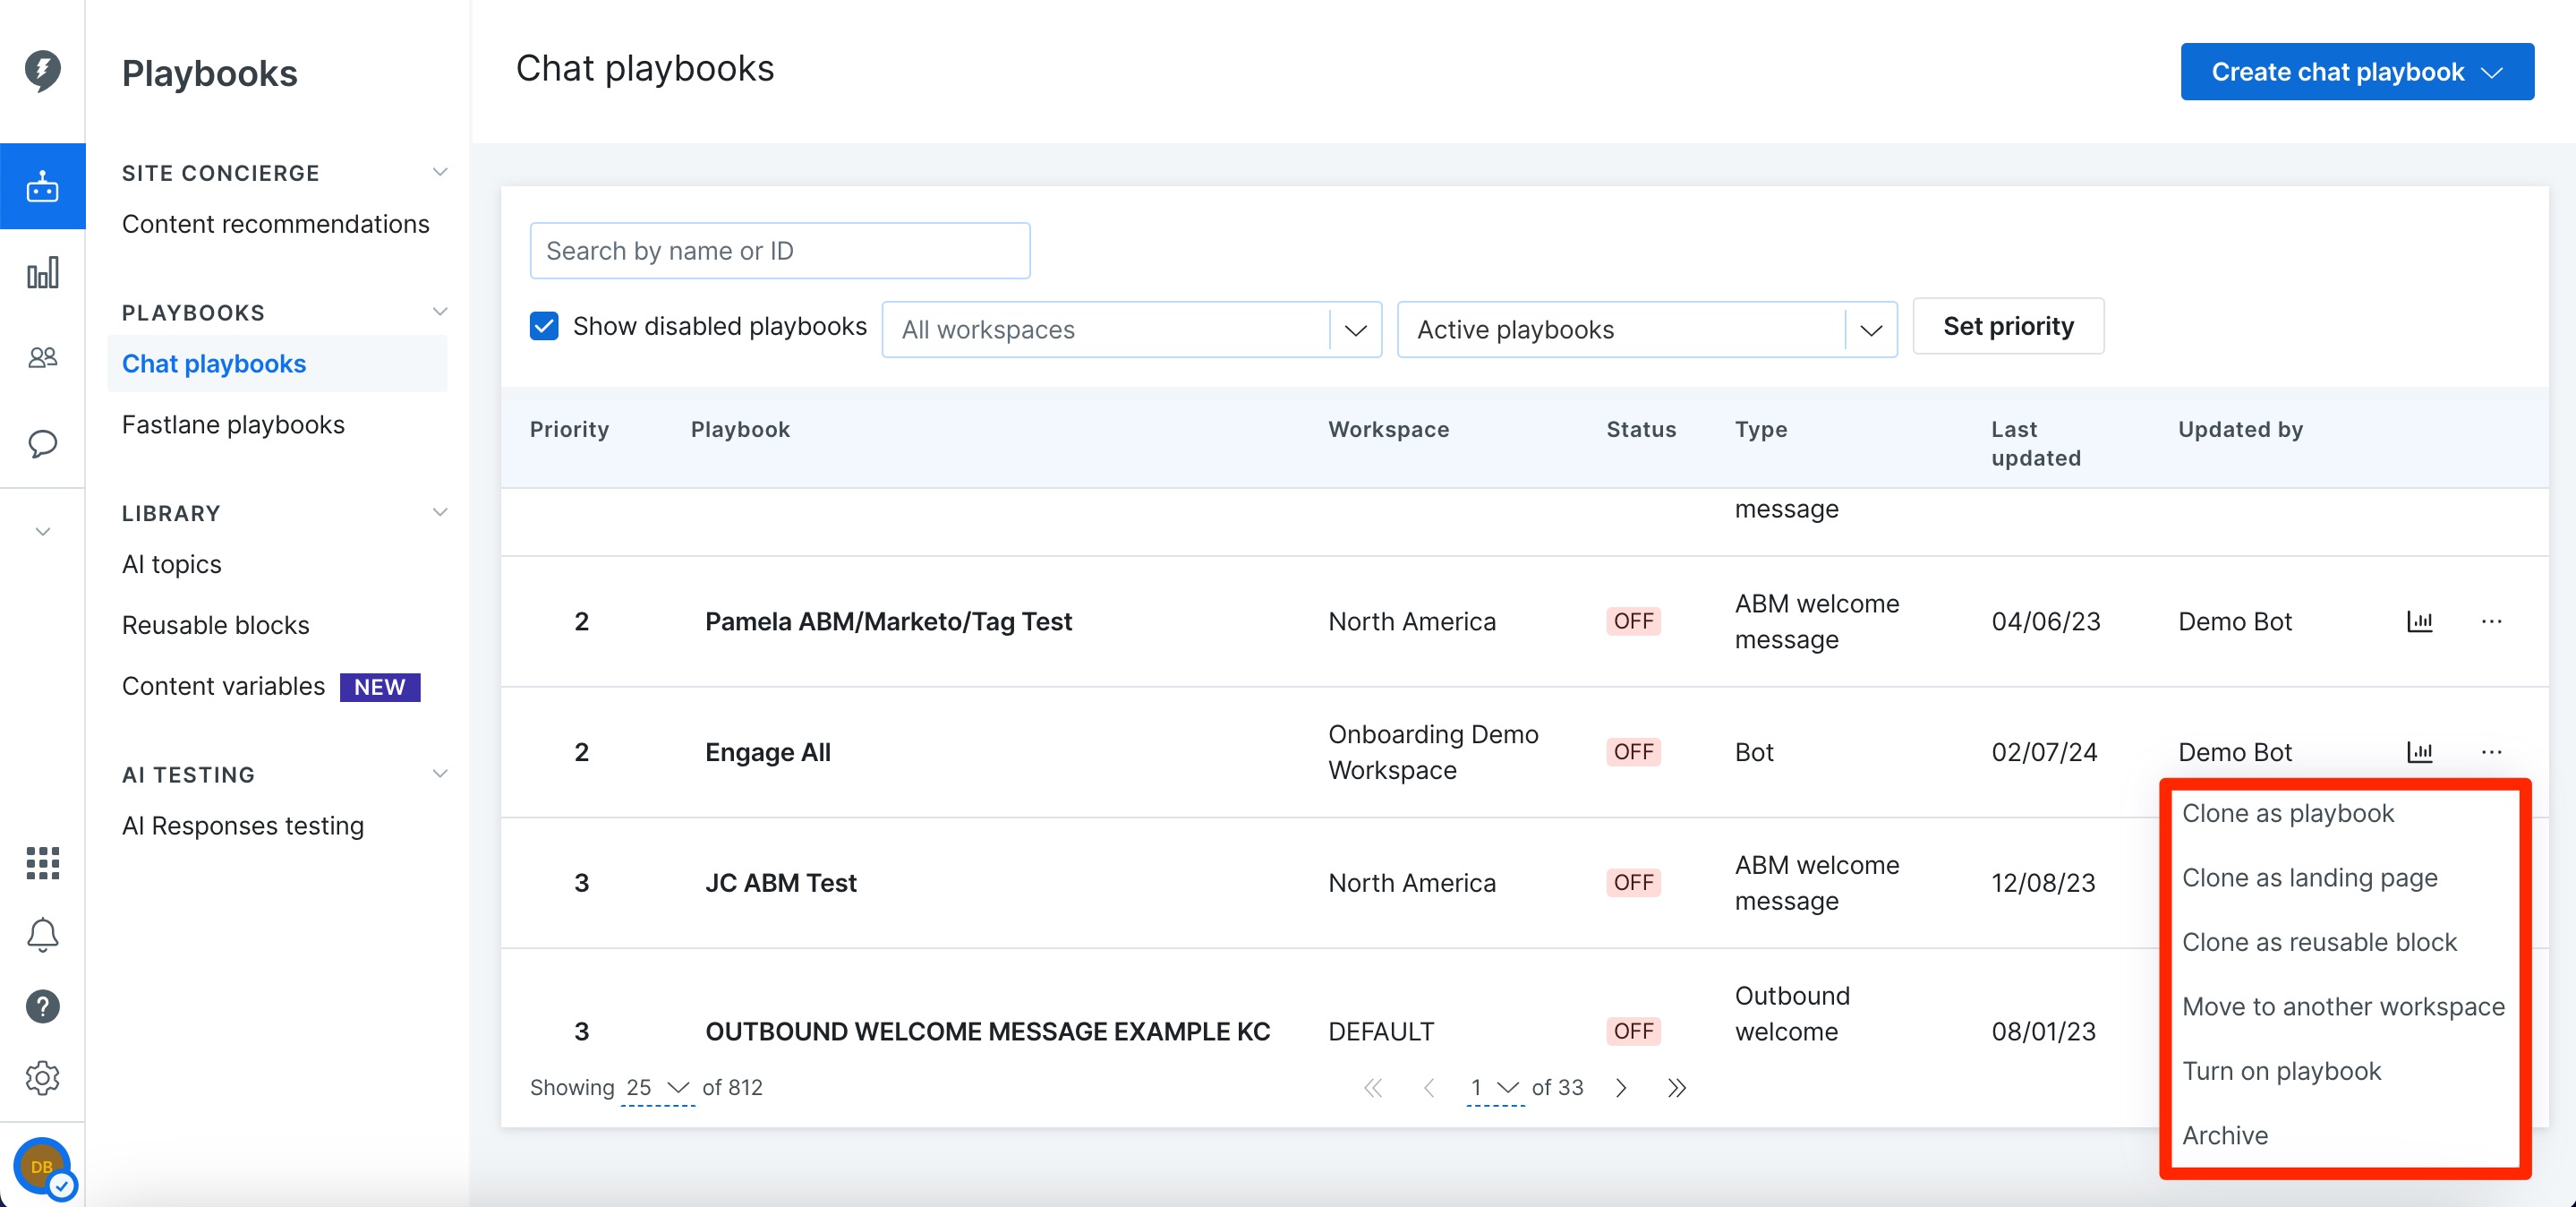This screenshot has width=2576, height=1207.
Task: Go to the next page arrow
Action: tap(1621, 1088)
